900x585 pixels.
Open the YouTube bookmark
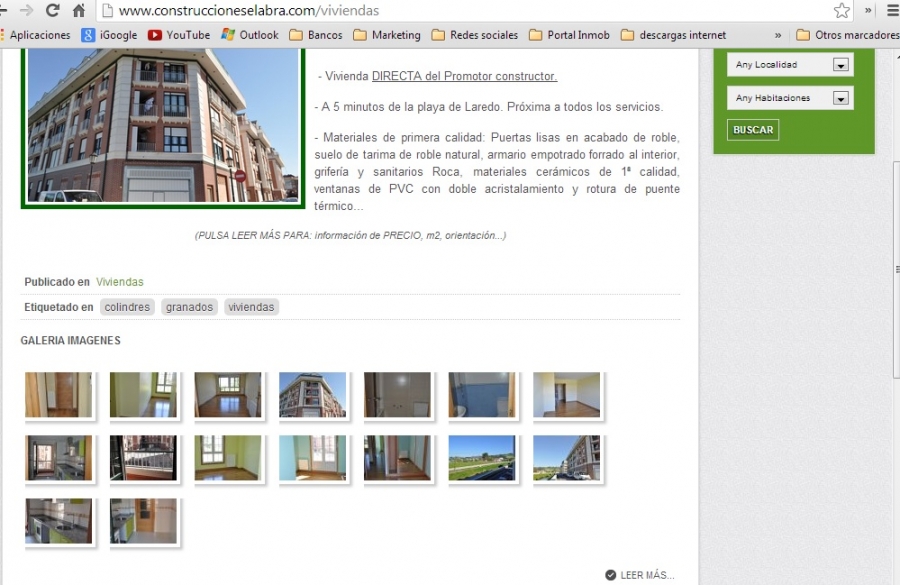click(x=179, y=35)
